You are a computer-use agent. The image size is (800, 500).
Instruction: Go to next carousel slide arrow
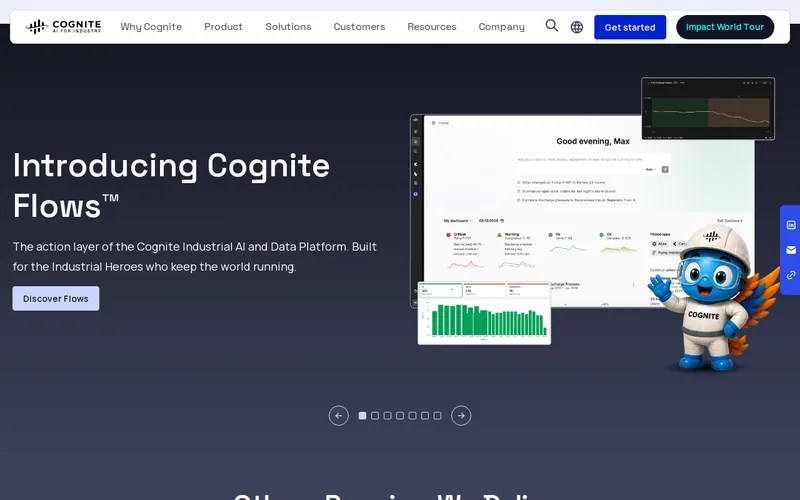461,415
